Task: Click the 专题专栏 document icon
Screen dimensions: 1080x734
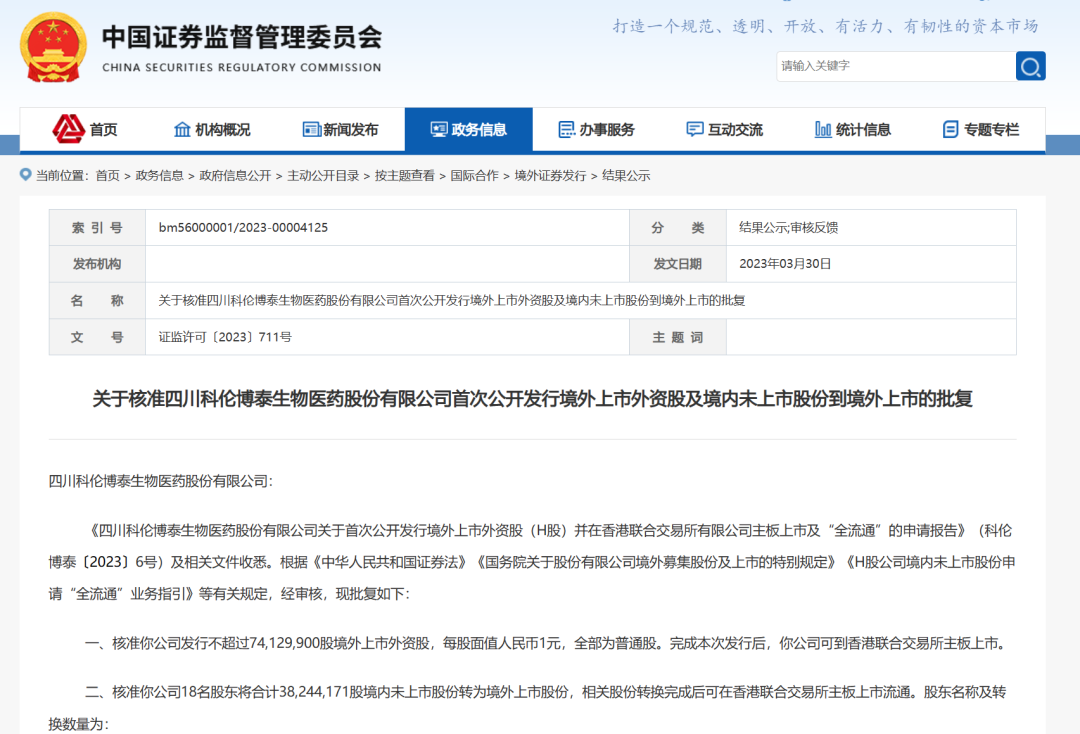Action: pyautogui.click(x=950, y=129)
